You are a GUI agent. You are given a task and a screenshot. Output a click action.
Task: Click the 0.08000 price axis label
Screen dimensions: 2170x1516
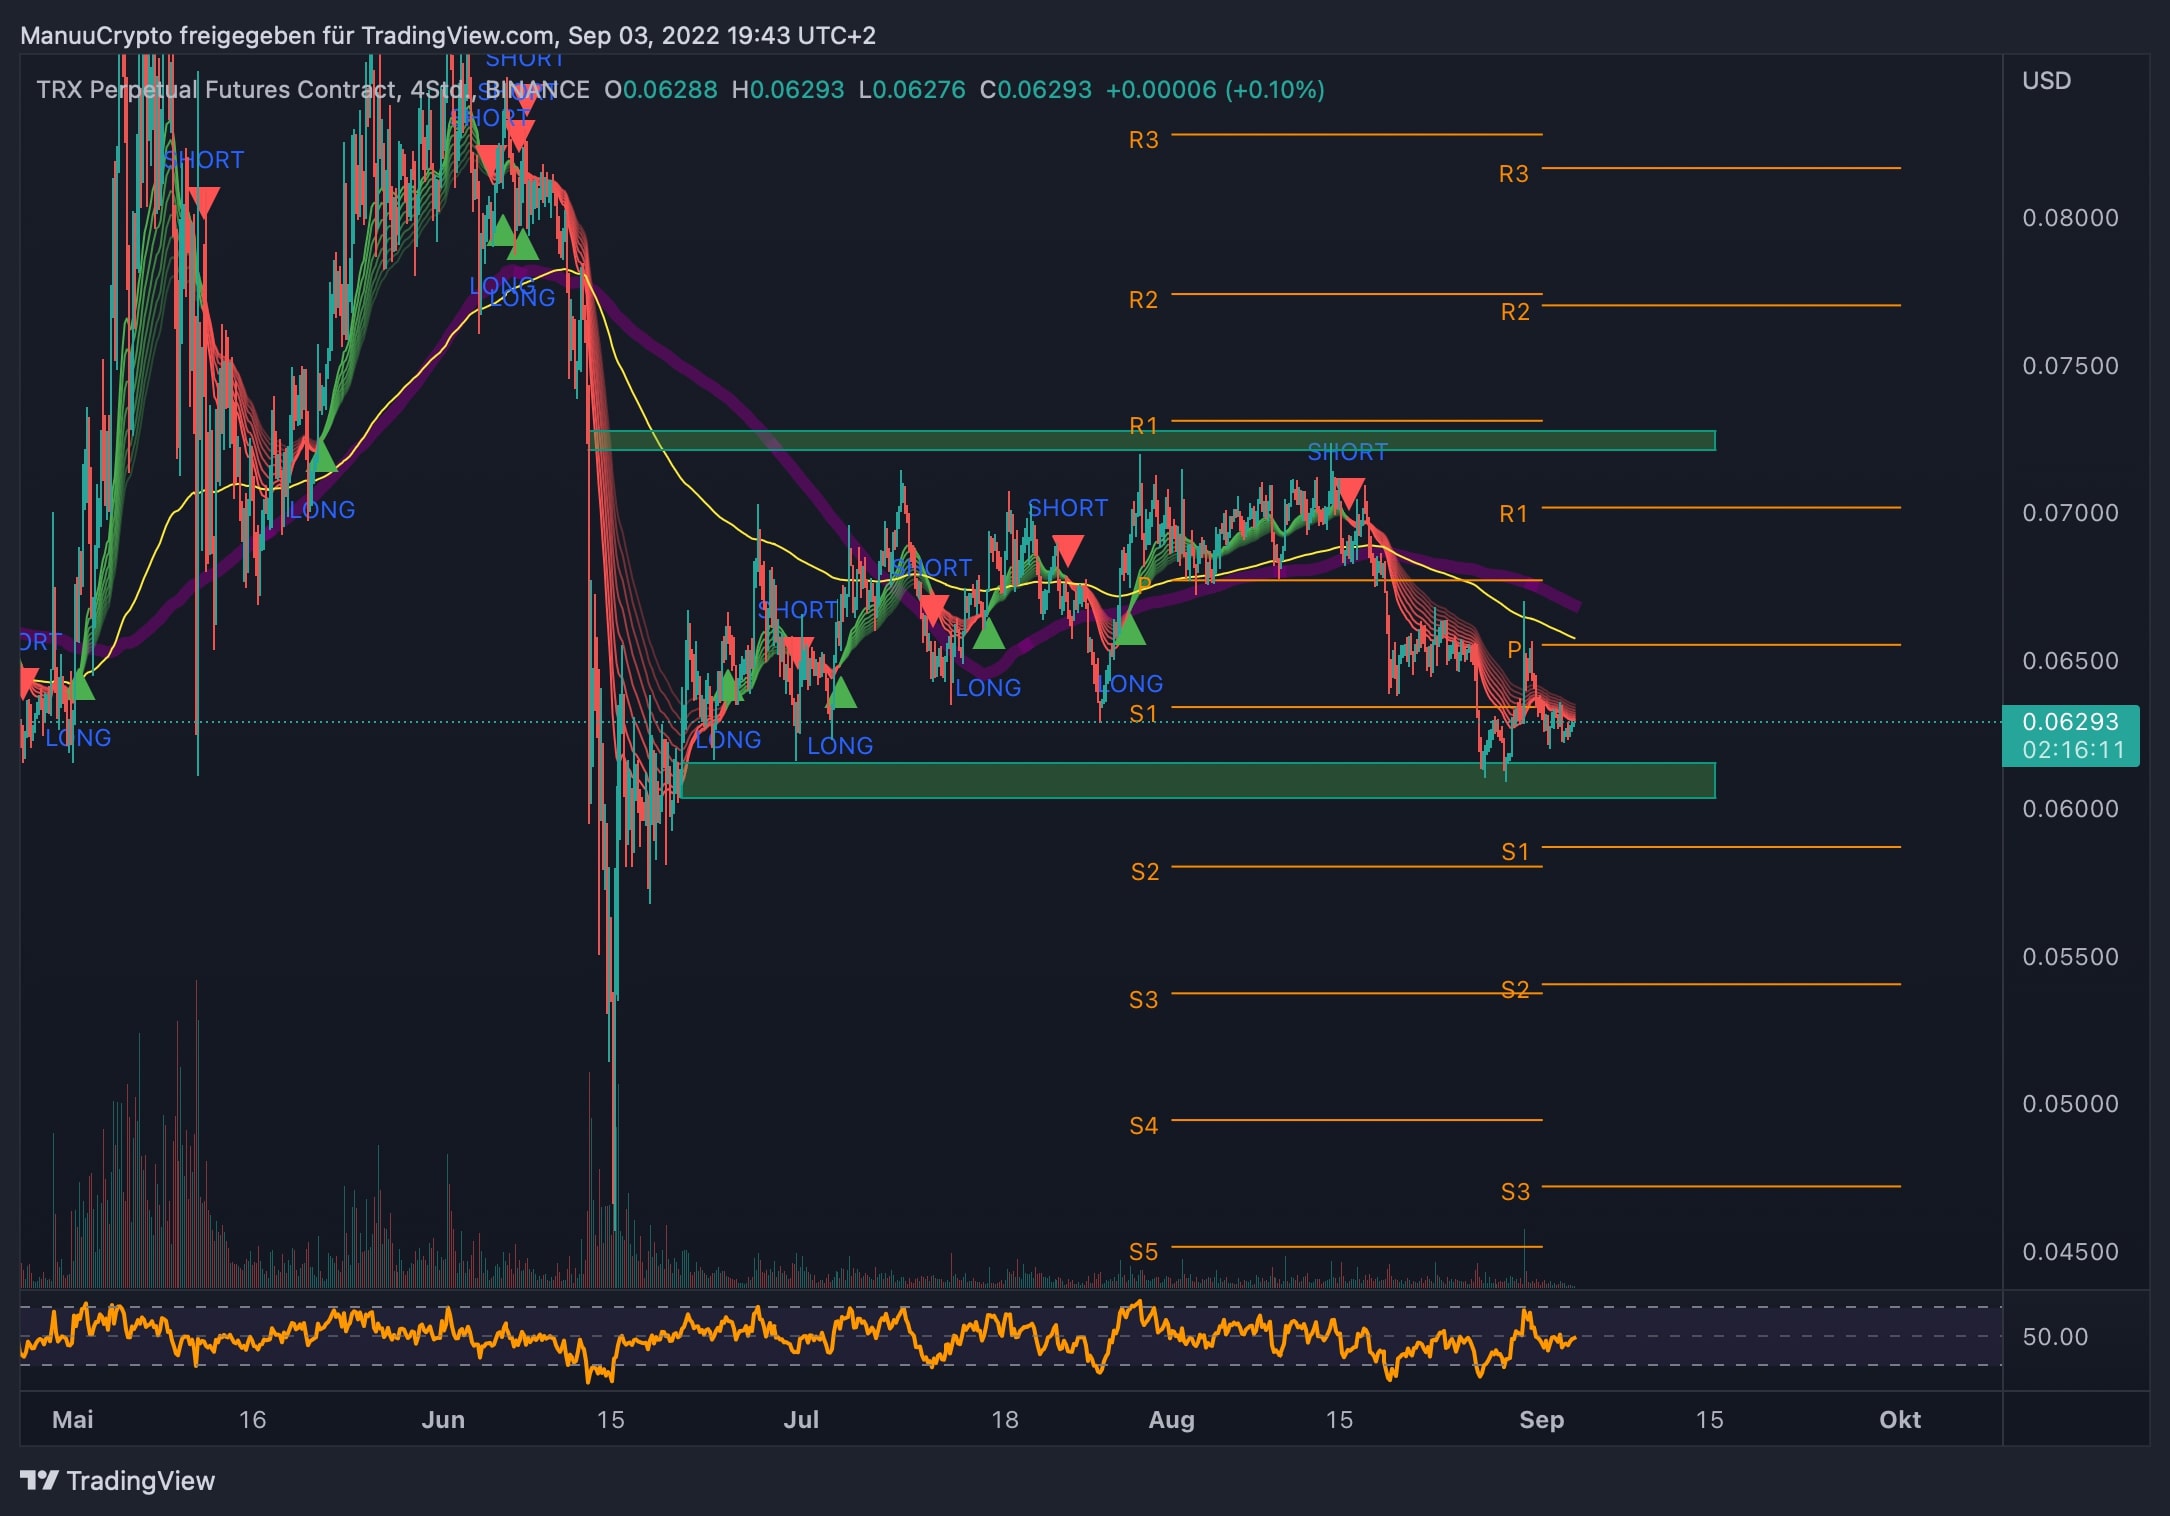[x=2070, y=217]
